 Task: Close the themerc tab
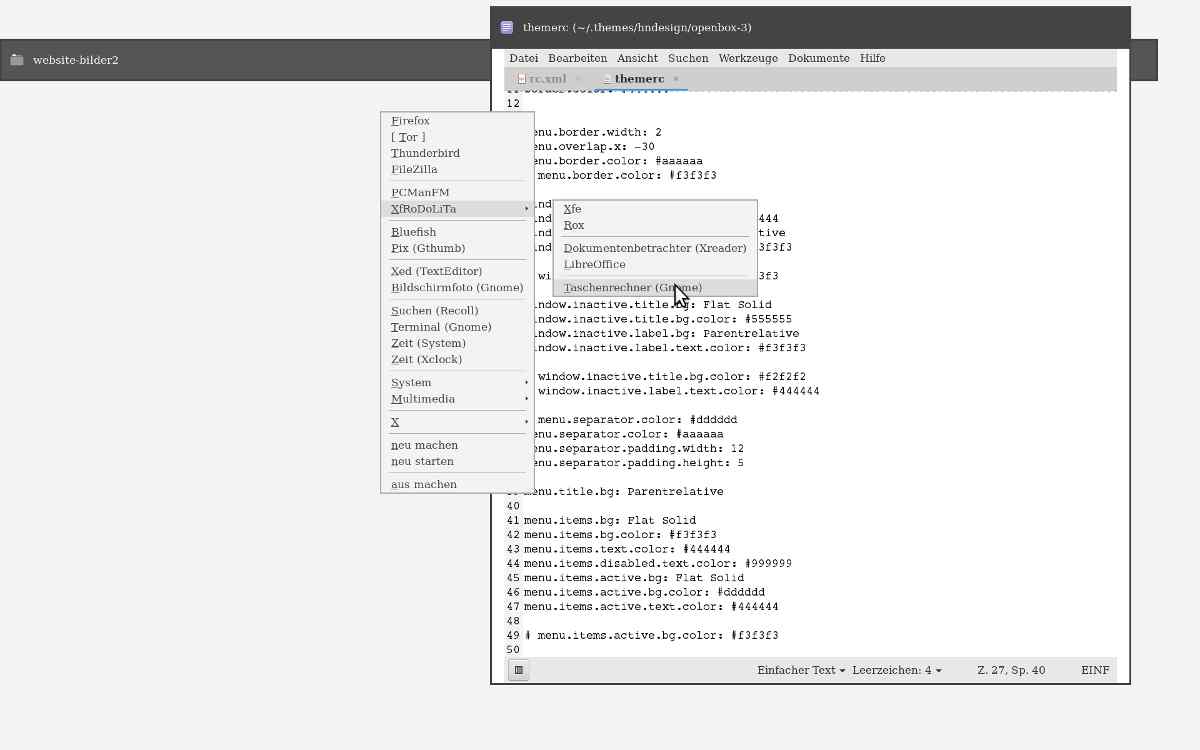[676, 79]
